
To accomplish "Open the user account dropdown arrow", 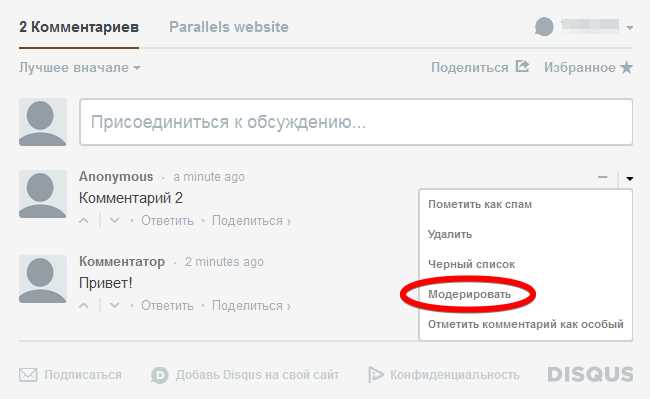I will tap(630, 28).
